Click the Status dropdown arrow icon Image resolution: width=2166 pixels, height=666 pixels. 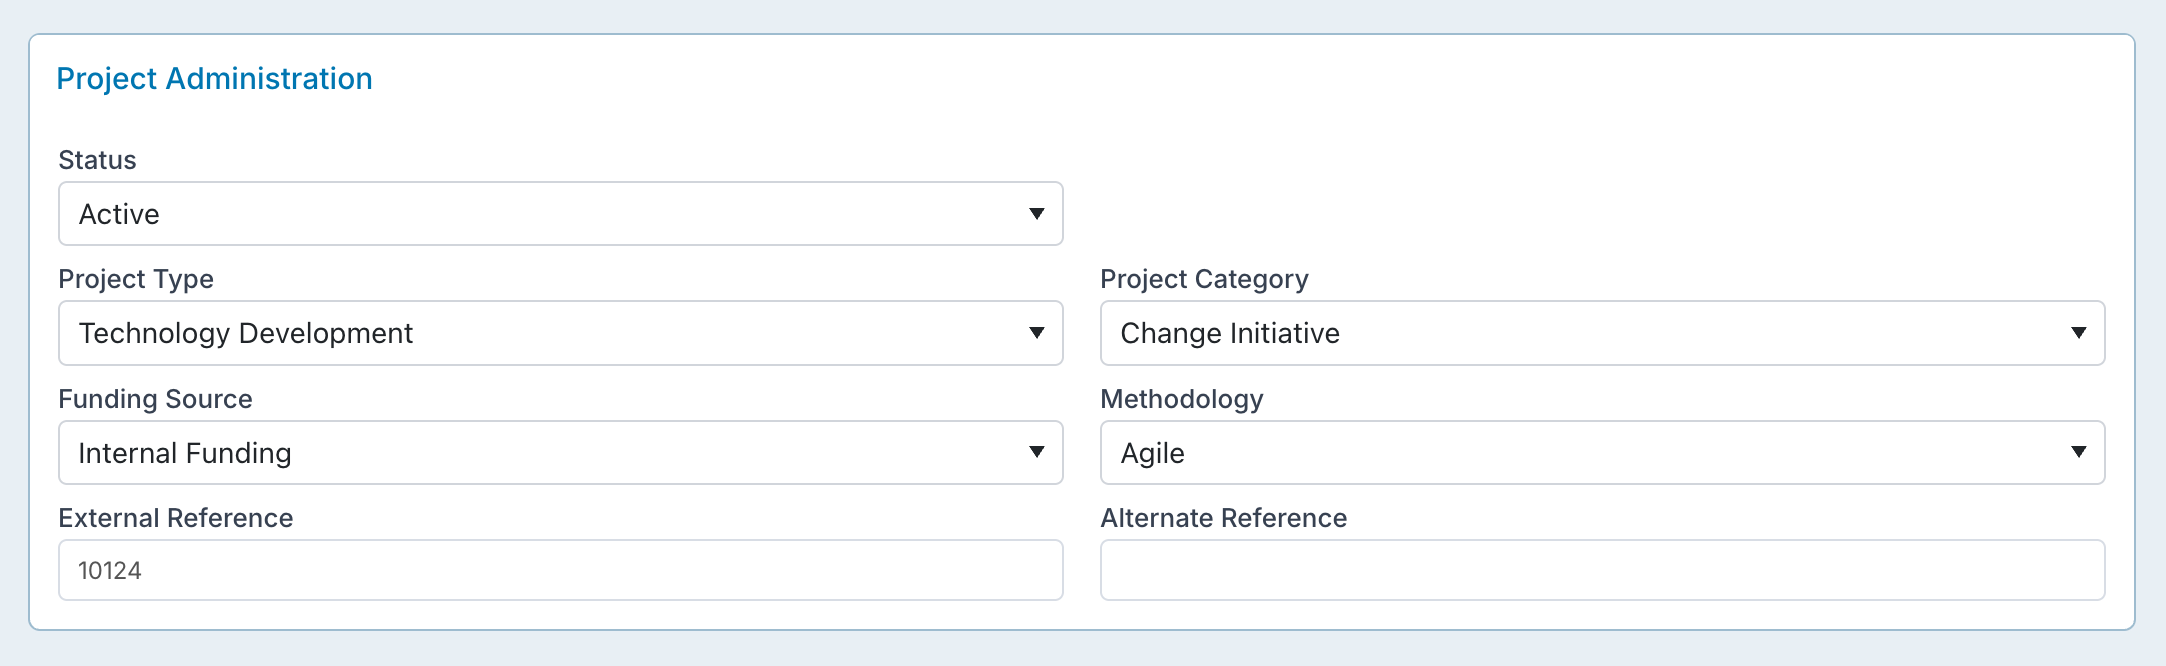(1037, 214)
